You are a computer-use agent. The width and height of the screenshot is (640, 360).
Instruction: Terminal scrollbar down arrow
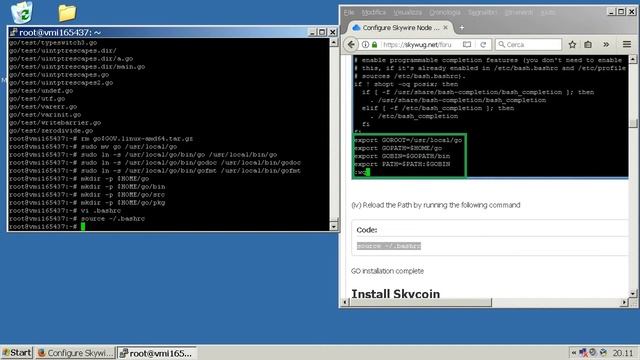tap(333, 226)
